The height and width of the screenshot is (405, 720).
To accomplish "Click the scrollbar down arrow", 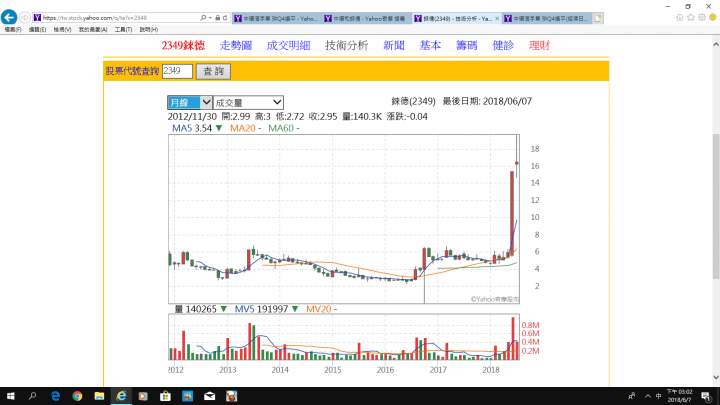I will [x=716, y=377].
